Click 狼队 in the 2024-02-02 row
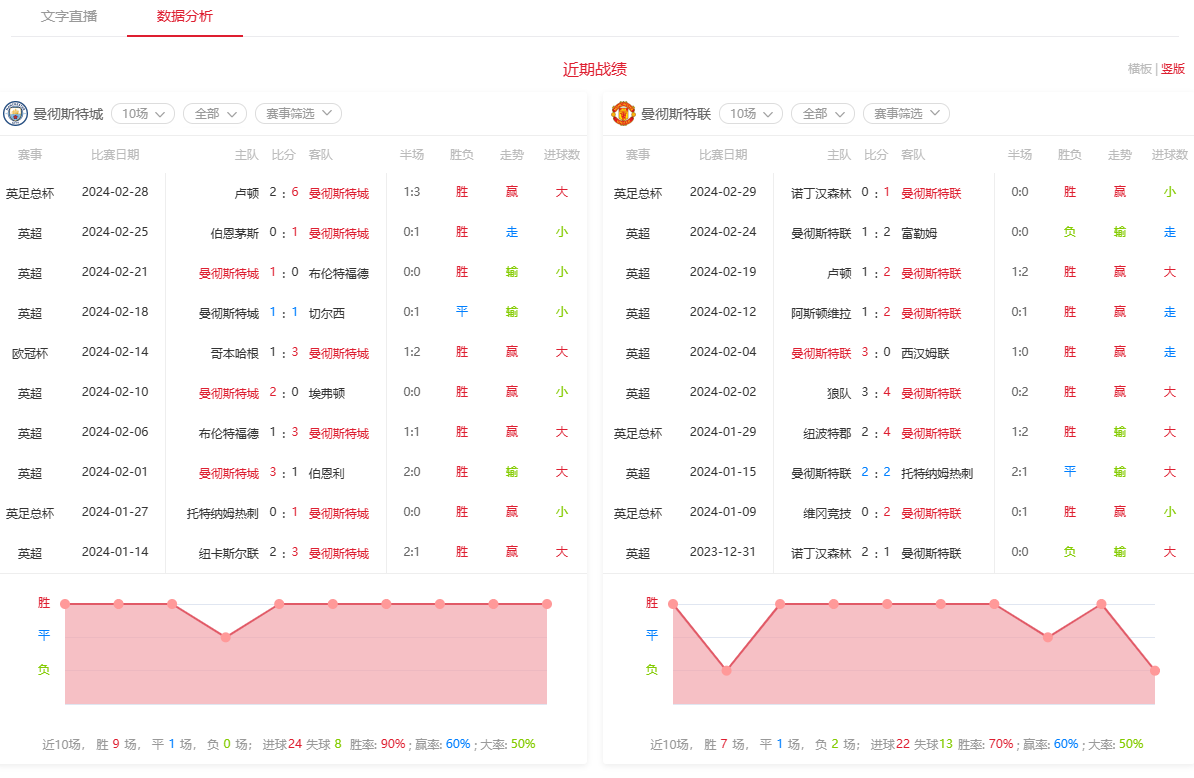Image resolution: width=1194 pixels, height=778 pixels. (839, 393)
